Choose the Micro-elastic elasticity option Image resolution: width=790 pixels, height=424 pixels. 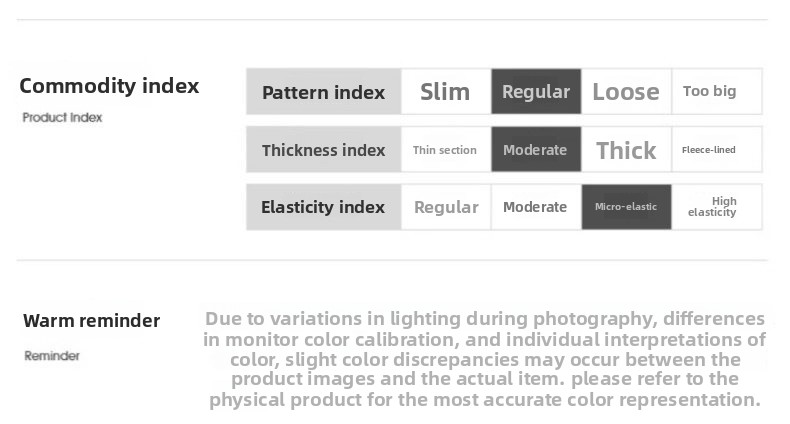(626, 207)
